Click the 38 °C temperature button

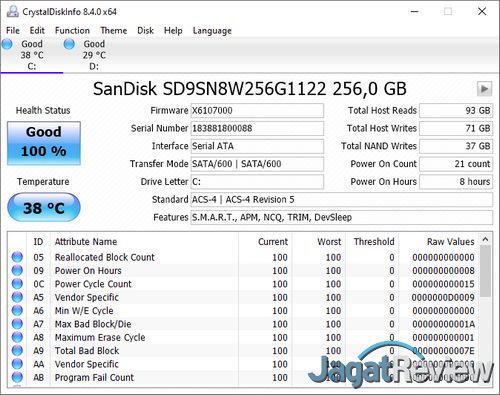44,207
